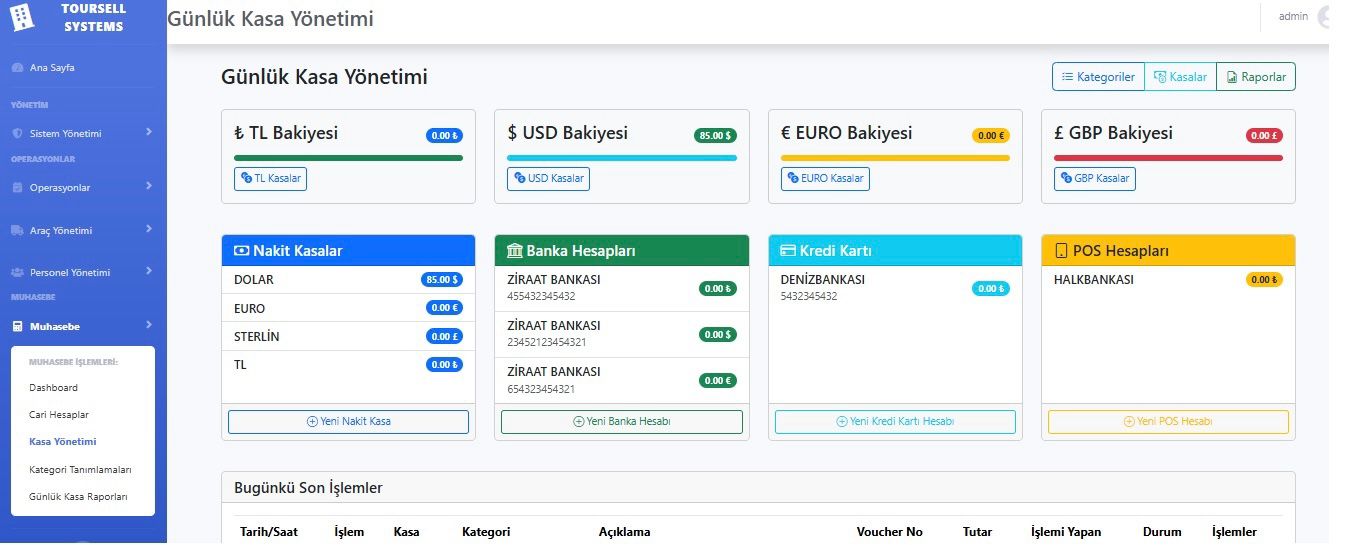The height and width of the screenshot is (545, 1370).
Task: Open Dashboard under Muhasebe İşlemleri
Action: (x=53, y=388)
